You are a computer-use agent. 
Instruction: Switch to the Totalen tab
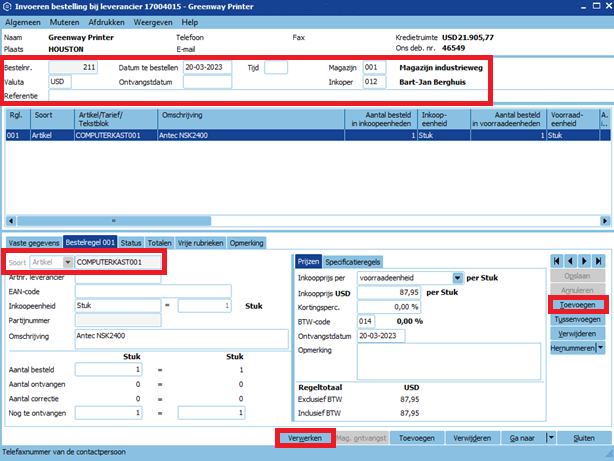tap(159, 243)
